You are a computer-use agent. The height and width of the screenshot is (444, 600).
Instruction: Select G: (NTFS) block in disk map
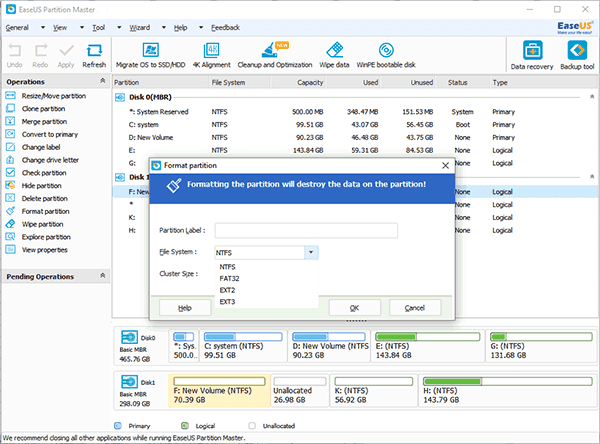coord(541,346)
